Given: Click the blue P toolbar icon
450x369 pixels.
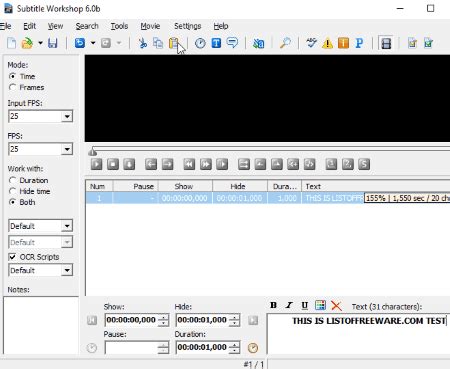Looking at the screenshot, I should pos(359,43).
